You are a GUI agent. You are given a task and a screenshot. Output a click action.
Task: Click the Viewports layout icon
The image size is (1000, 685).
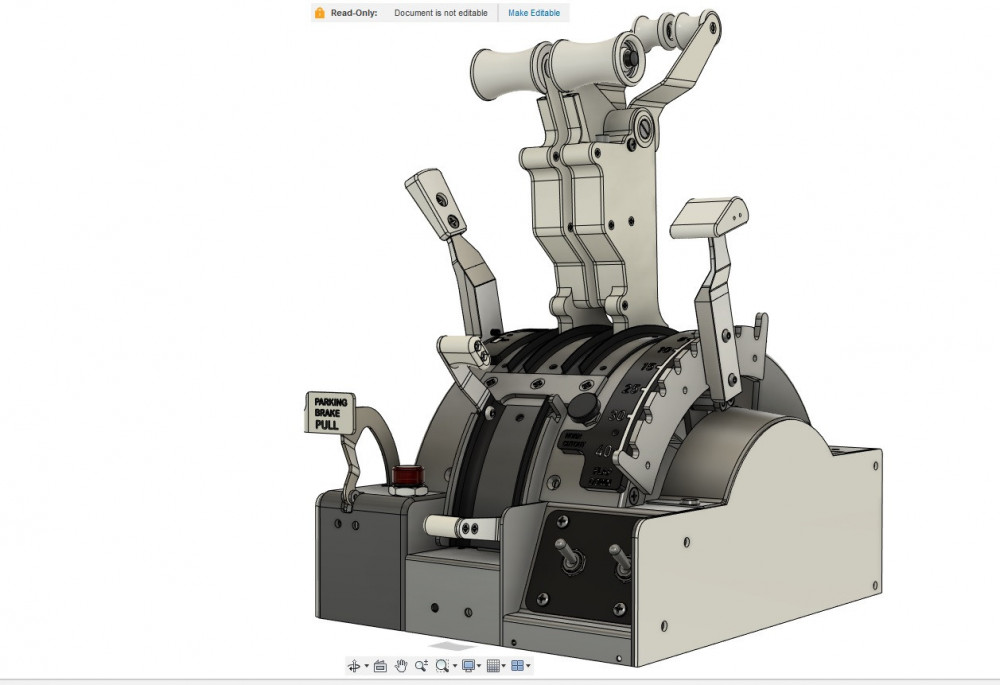[517, 666]
